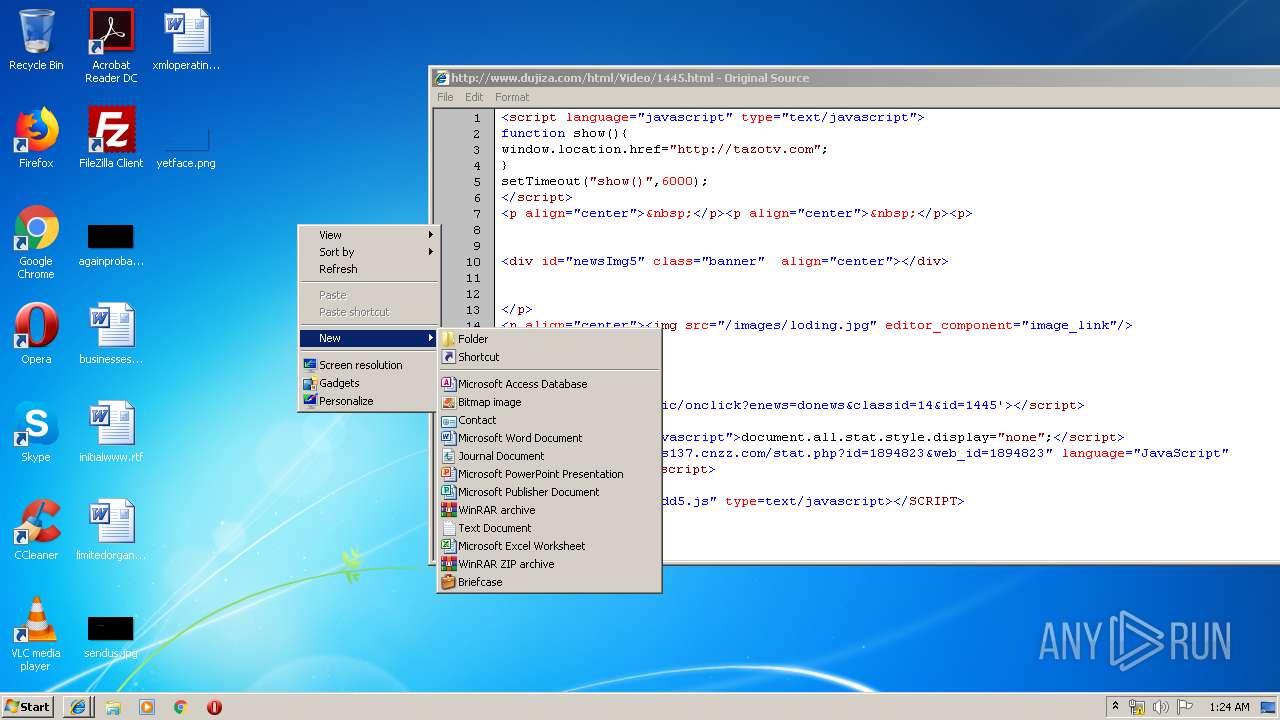Create a new WinRAR archive
The height and width of the screenshot is (720, 1280).
pos(549,510)
